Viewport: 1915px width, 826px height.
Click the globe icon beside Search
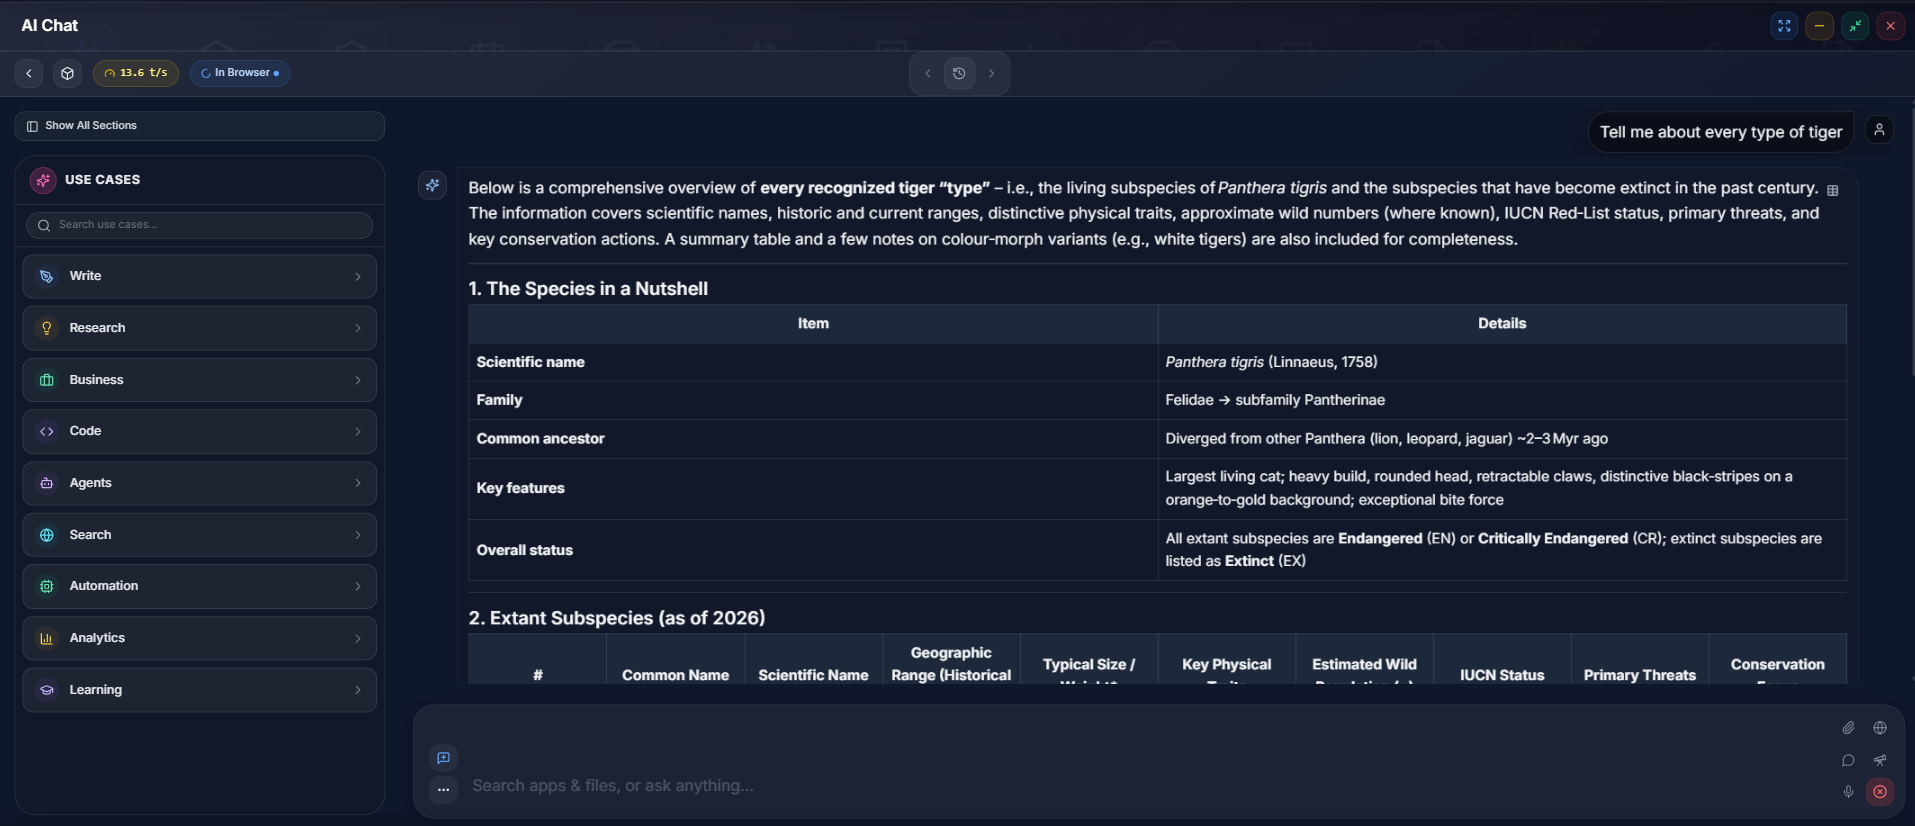47,535
